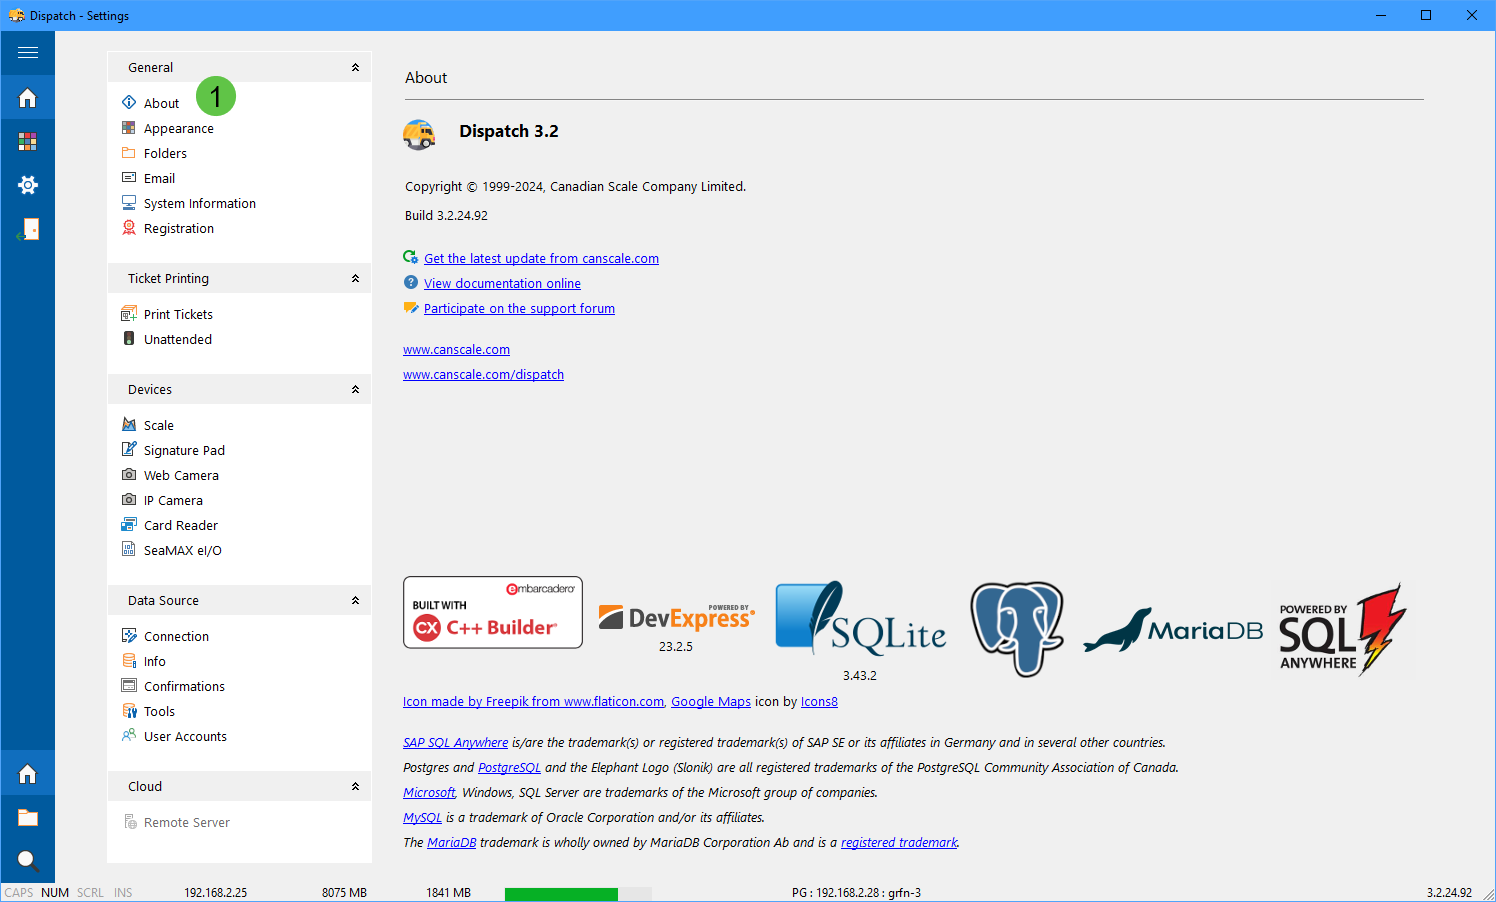The width and height of the screenshot is (1496, 902).
Task: Click 'Get the latest update from canscale.com'
Action: (x=541, y=258)
